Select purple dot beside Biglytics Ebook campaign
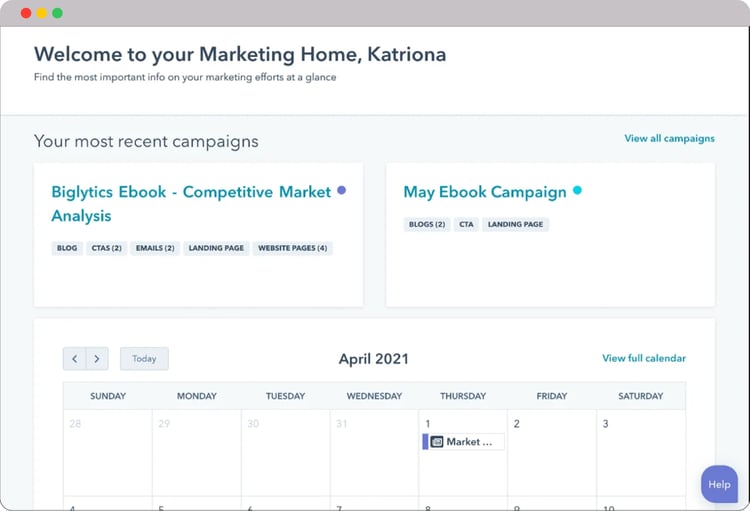750x511 pixels. point(342,190)
